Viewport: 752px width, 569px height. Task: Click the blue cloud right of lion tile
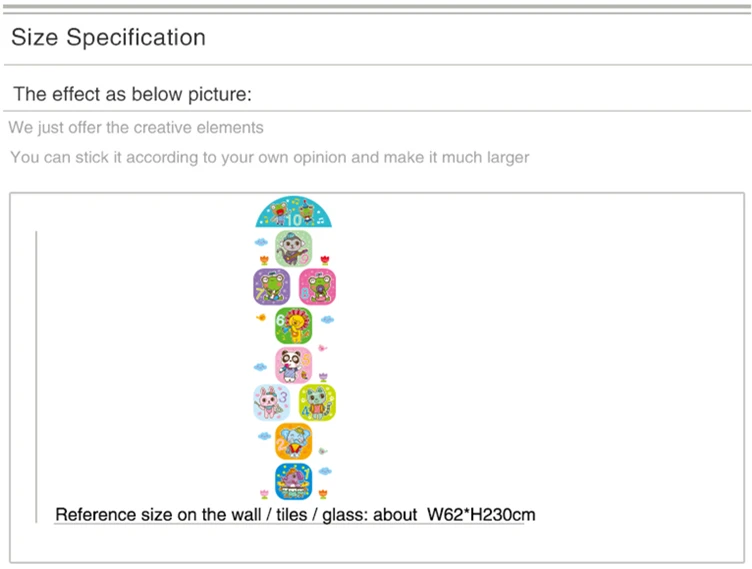point(327,320)
